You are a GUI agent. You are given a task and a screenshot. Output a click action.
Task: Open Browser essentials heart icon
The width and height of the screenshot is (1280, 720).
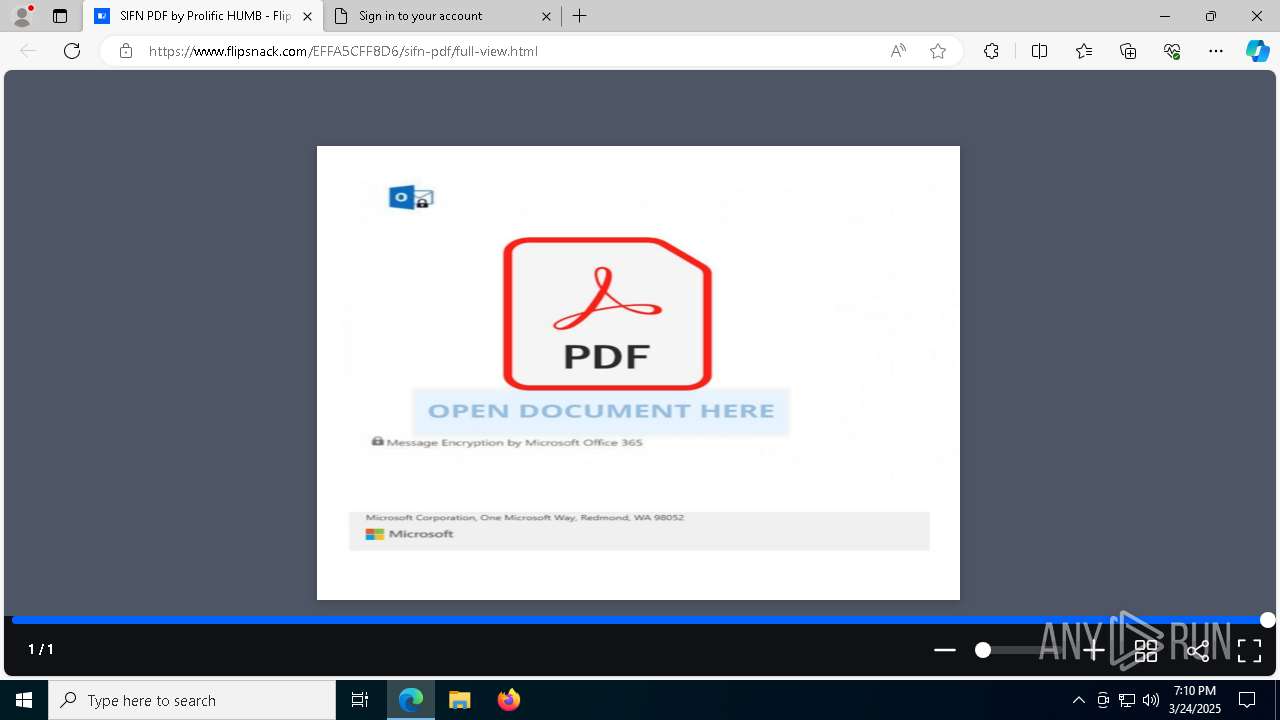(x=1172, y=51)
